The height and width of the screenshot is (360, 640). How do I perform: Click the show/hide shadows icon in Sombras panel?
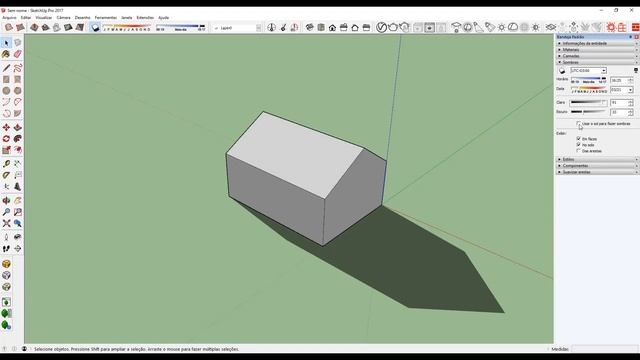(562, 71)
